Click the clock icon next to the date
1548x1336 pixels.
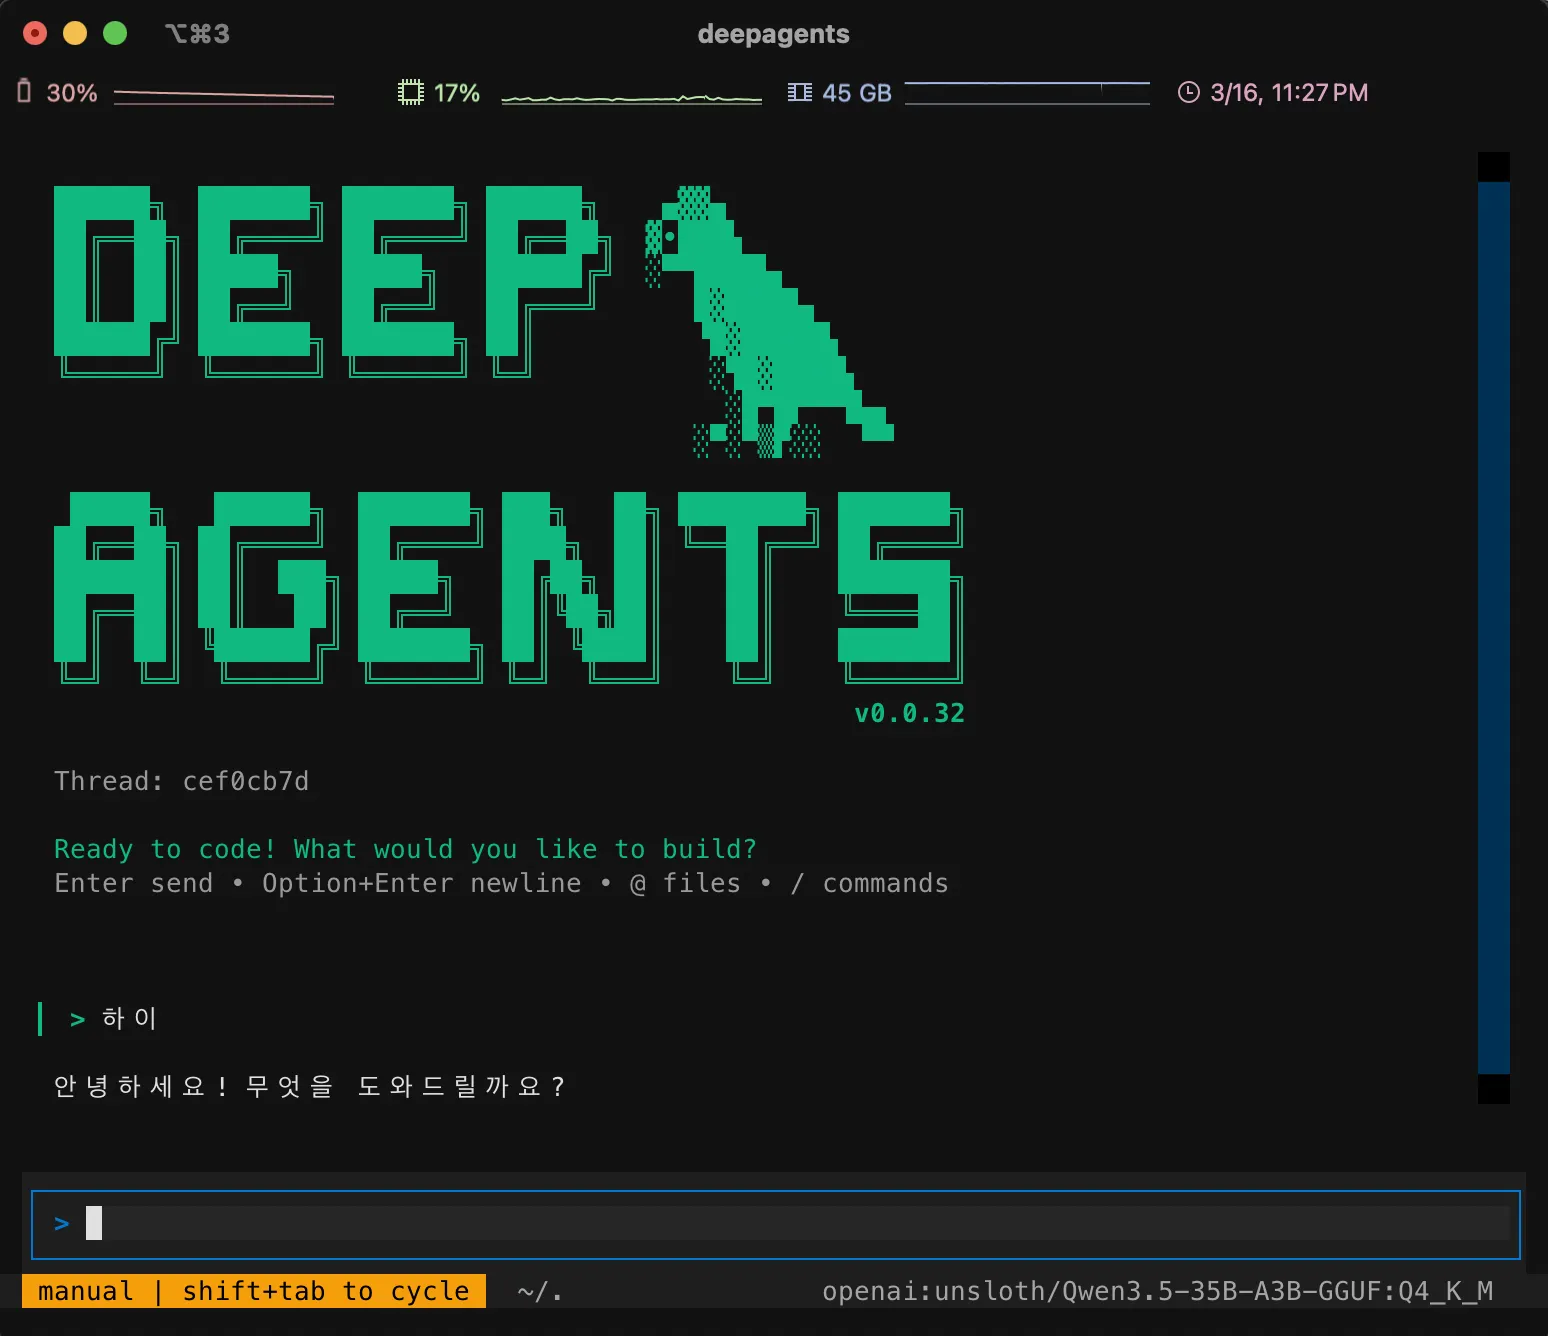pos(1187,92)
